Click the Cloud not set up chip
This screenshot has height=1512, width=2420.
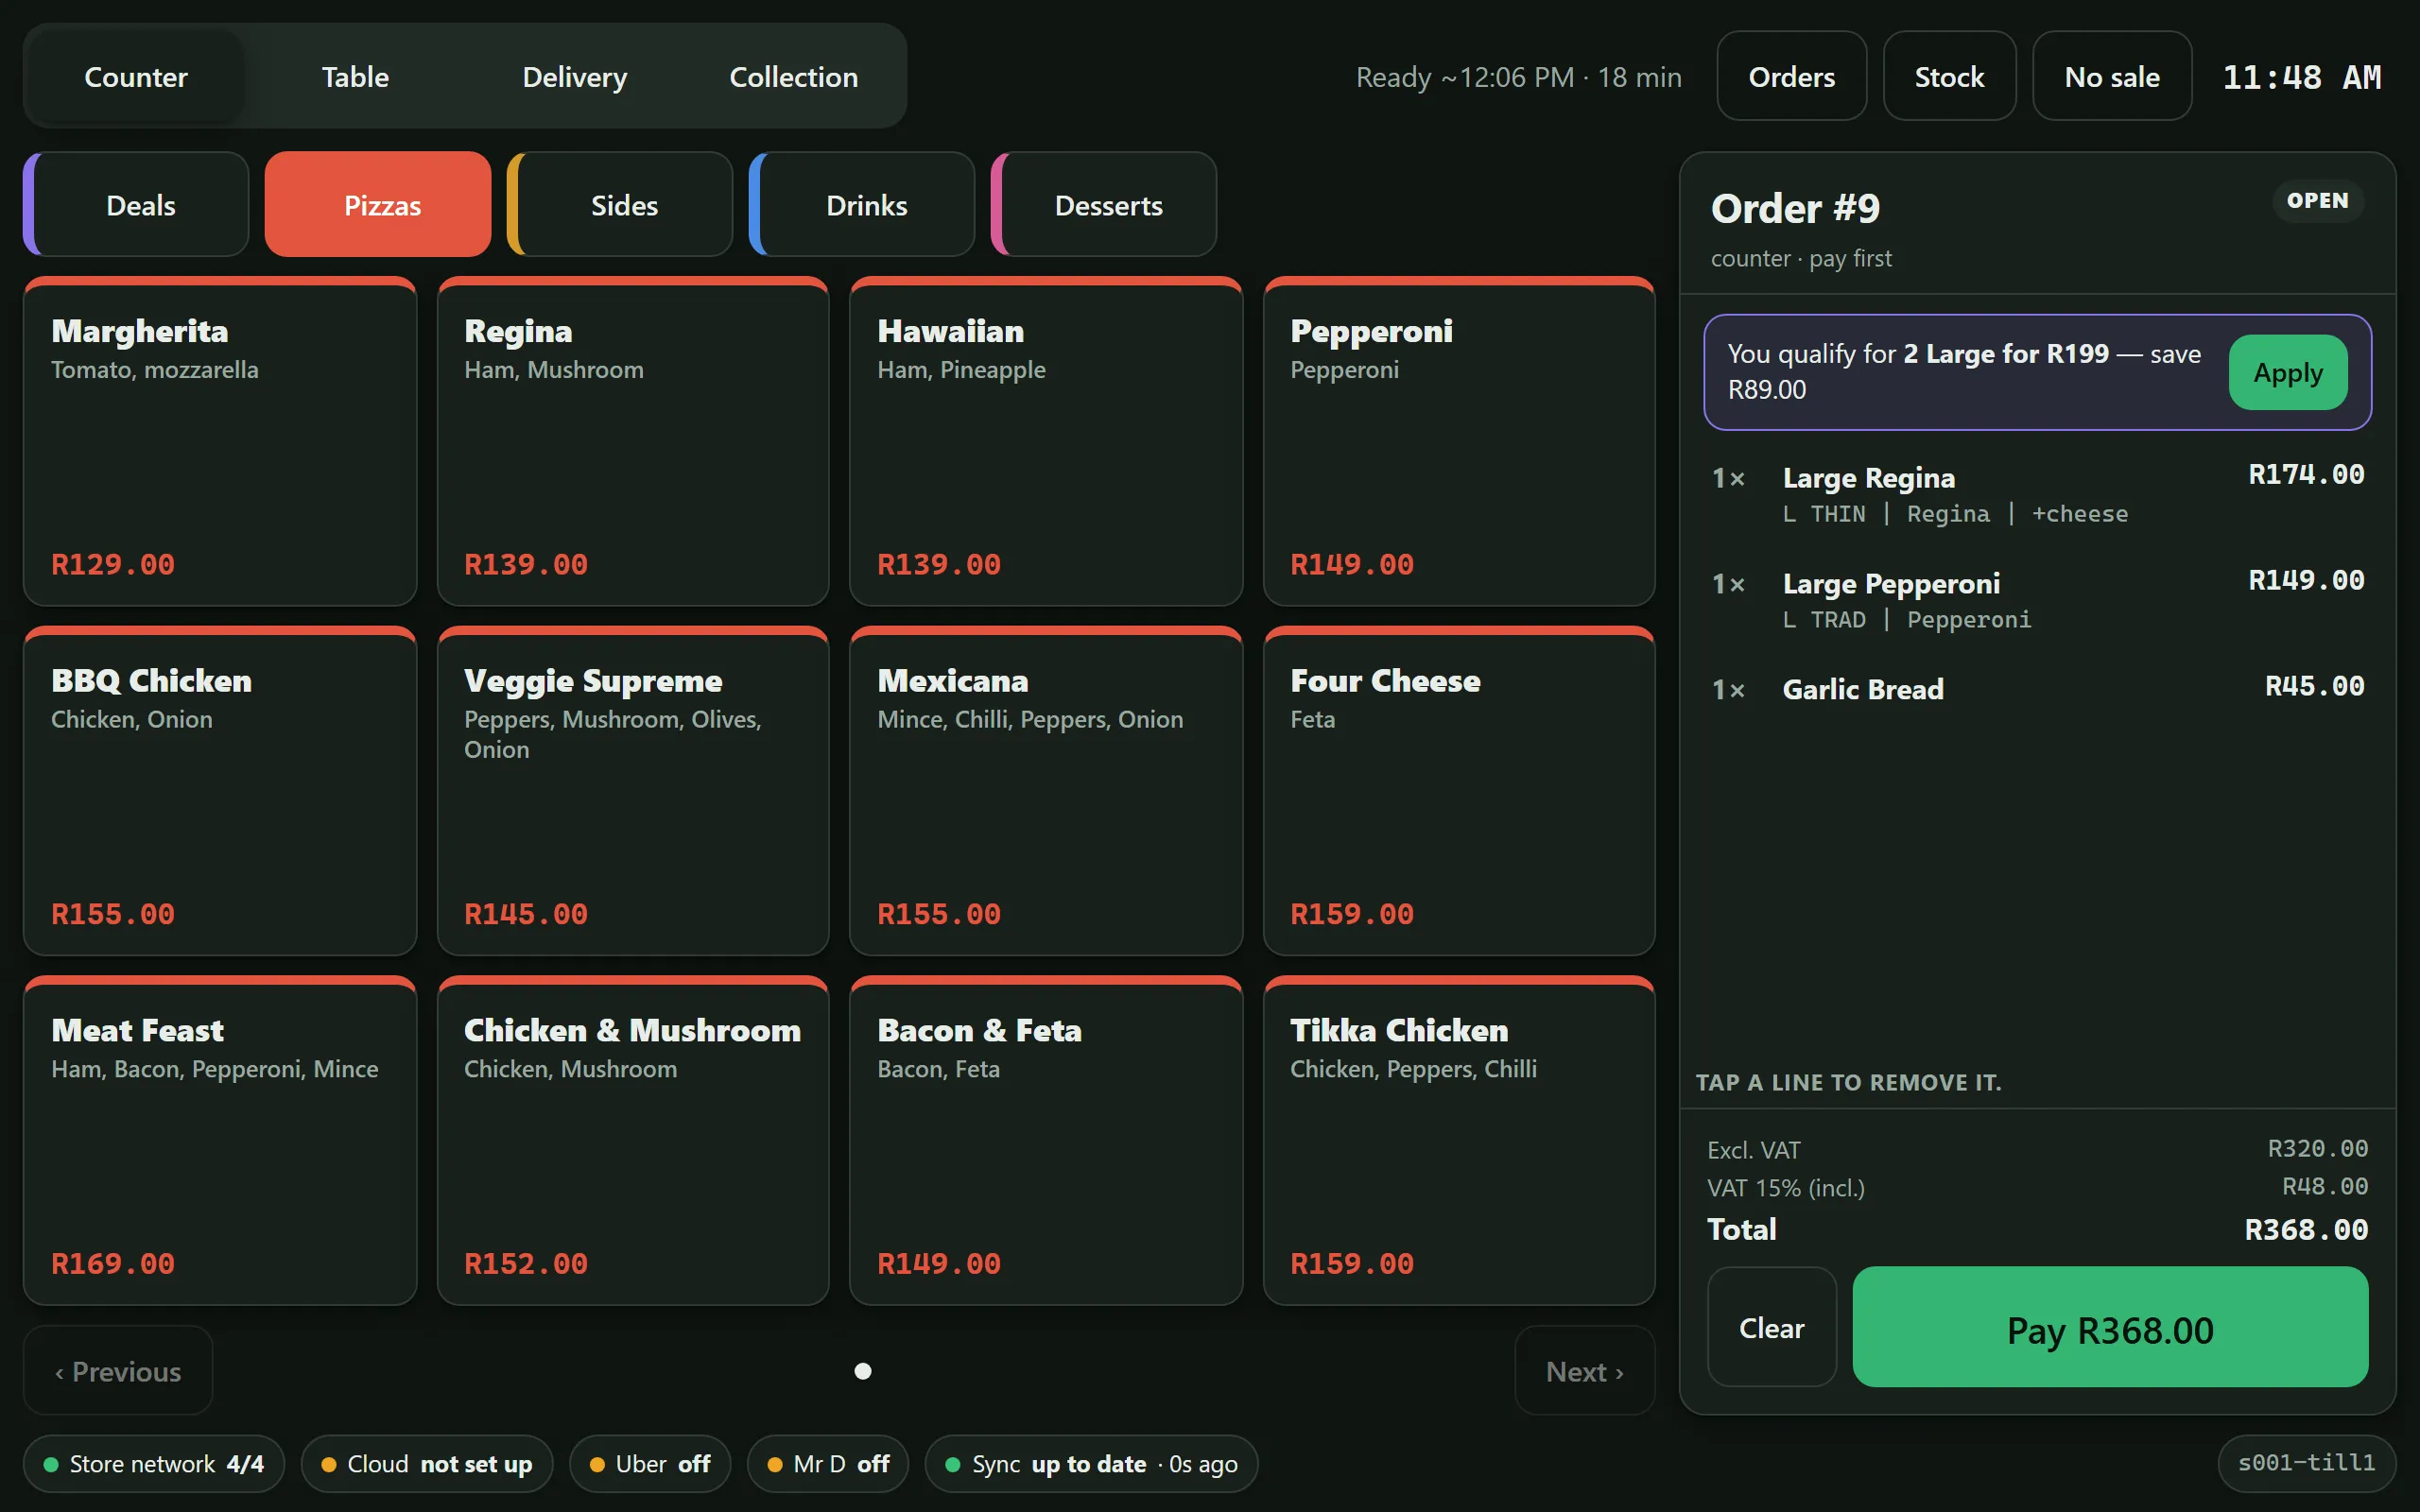pyautogui.click(x=426, y=1463)
